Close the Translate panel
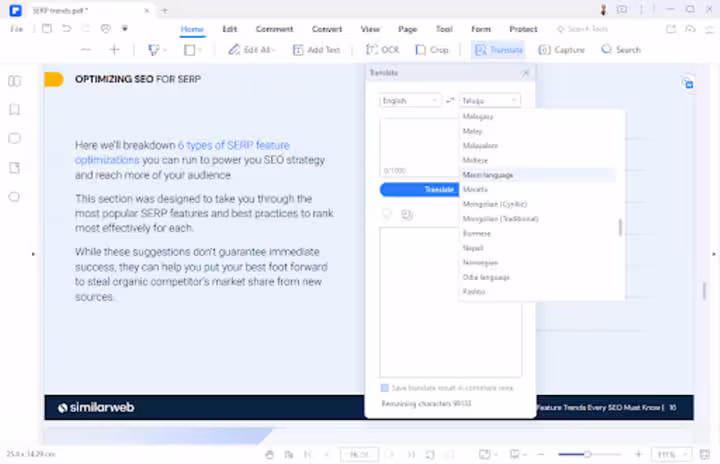 [x=526, y=73]
